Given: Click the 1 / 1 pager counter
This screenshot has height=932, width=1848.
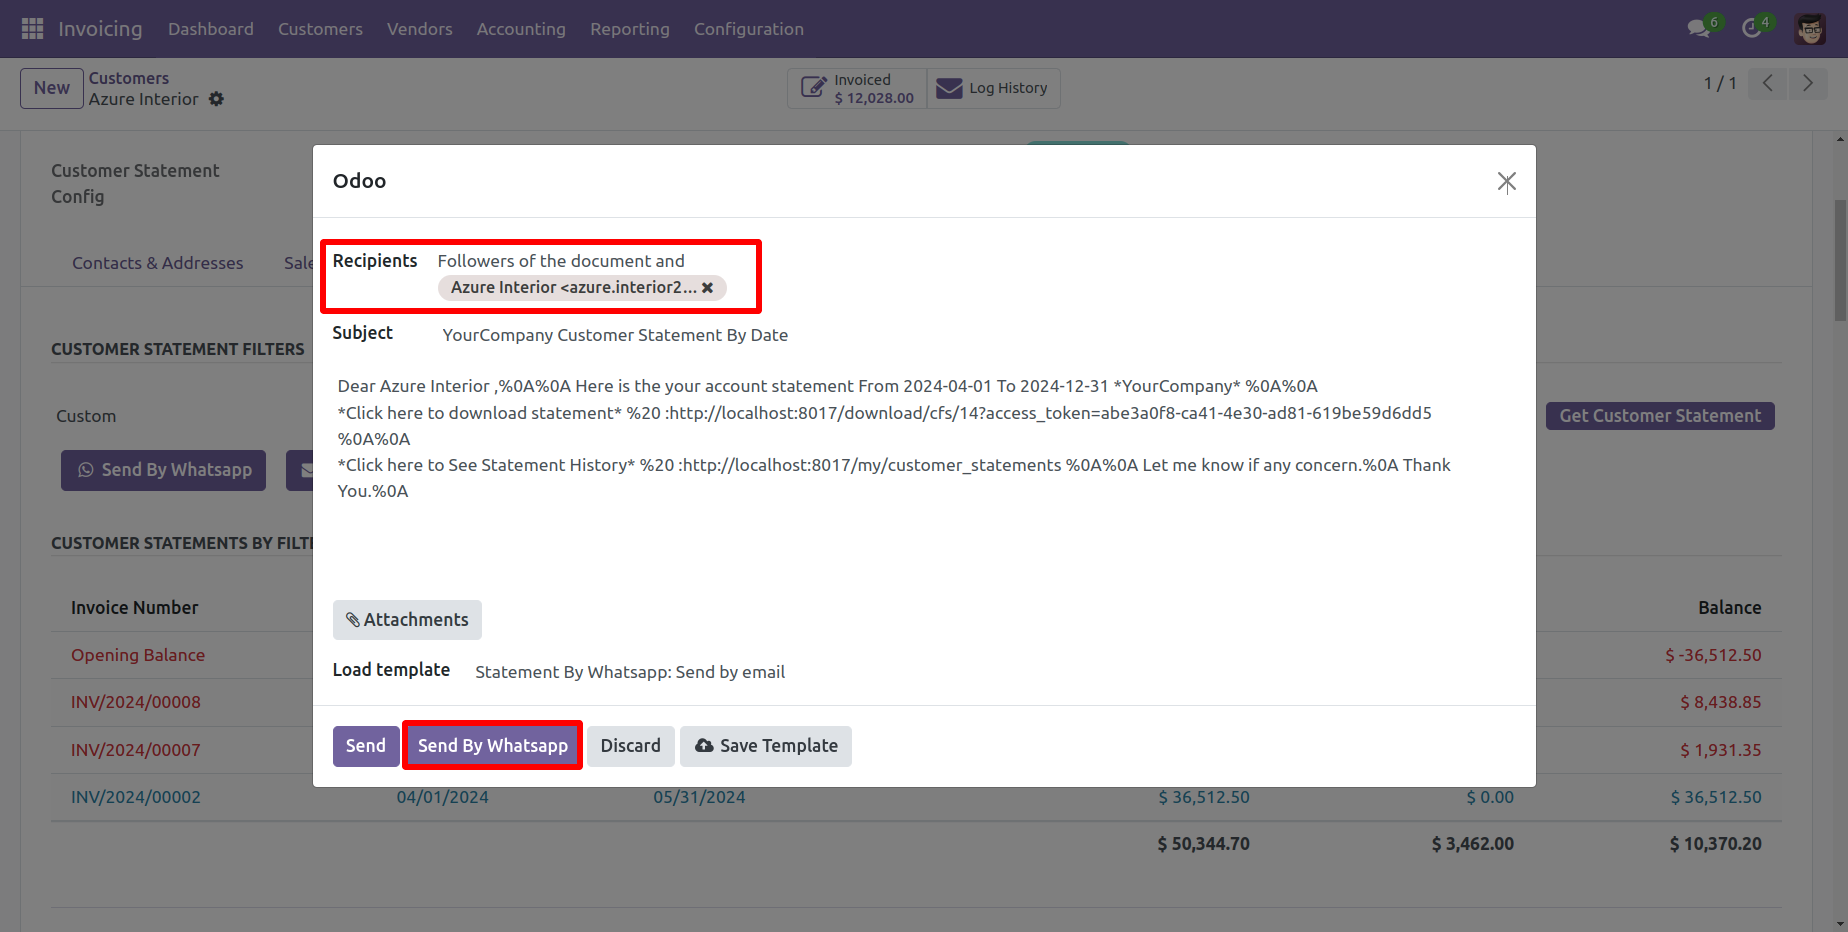Looking at the screenshot, I should pyautogui.click(x=1720, y=83).
